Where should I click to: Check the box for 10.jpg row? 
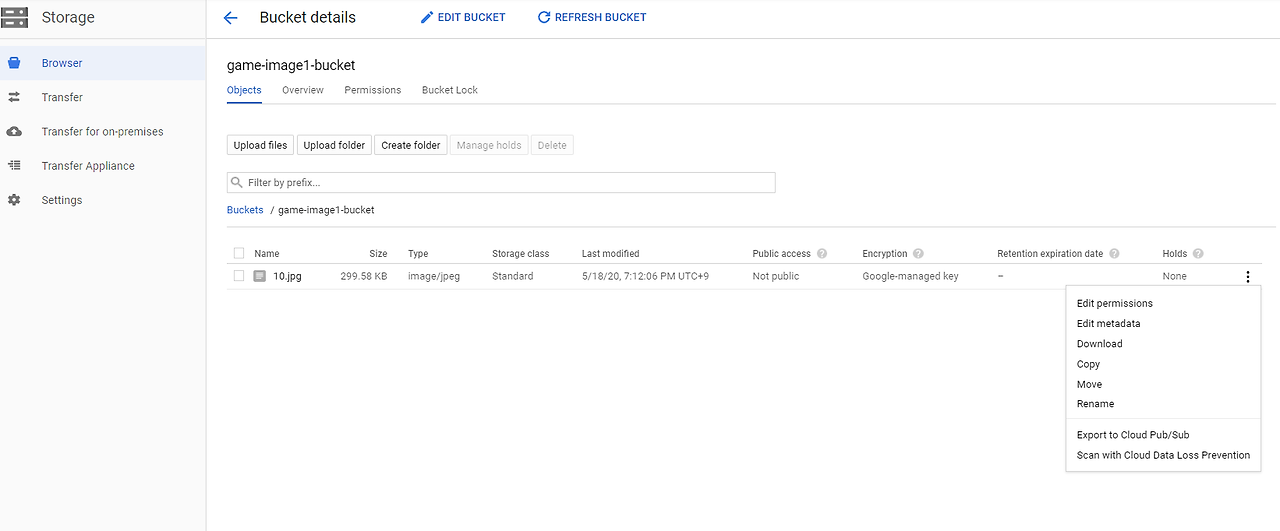coord(239,276)
